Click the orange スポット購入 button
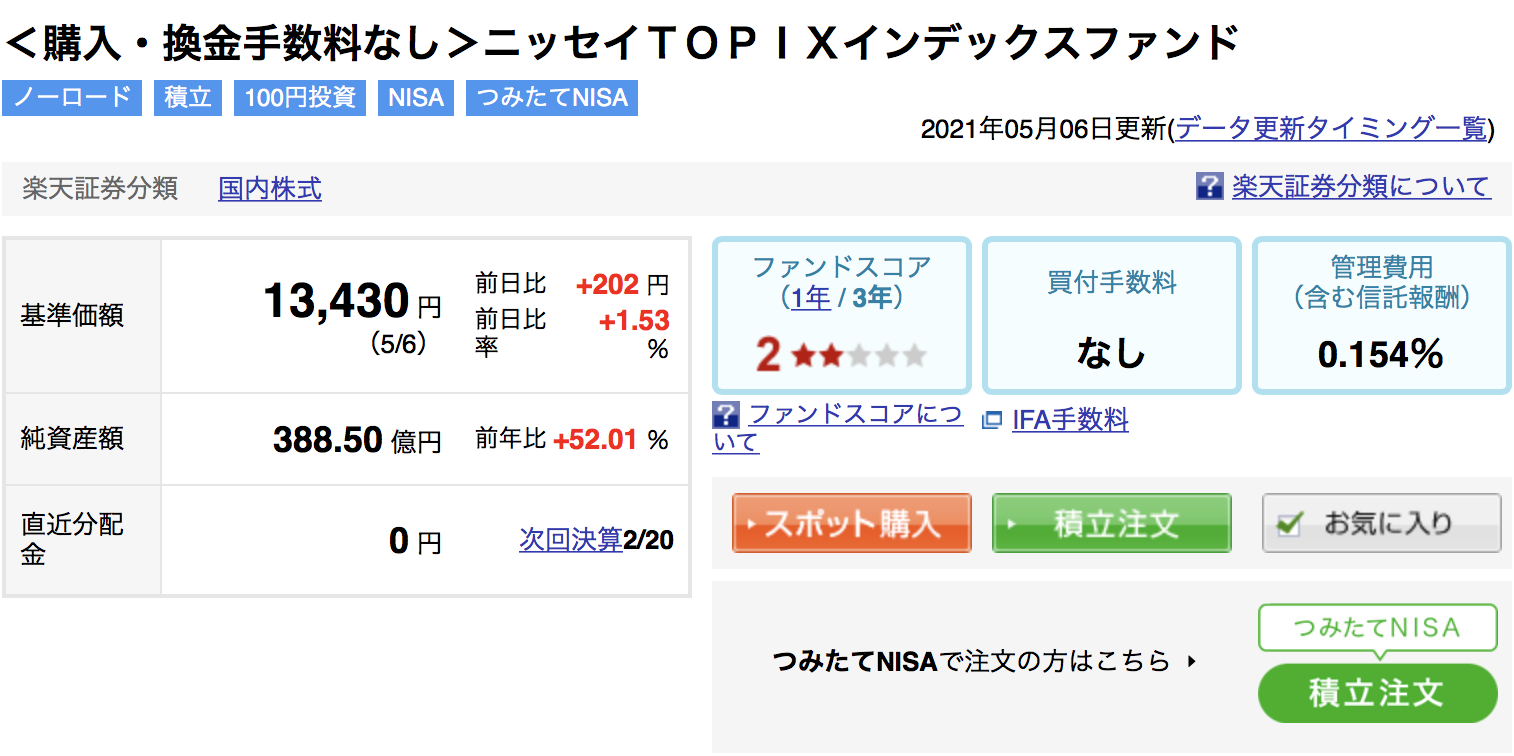 (852, 523)
